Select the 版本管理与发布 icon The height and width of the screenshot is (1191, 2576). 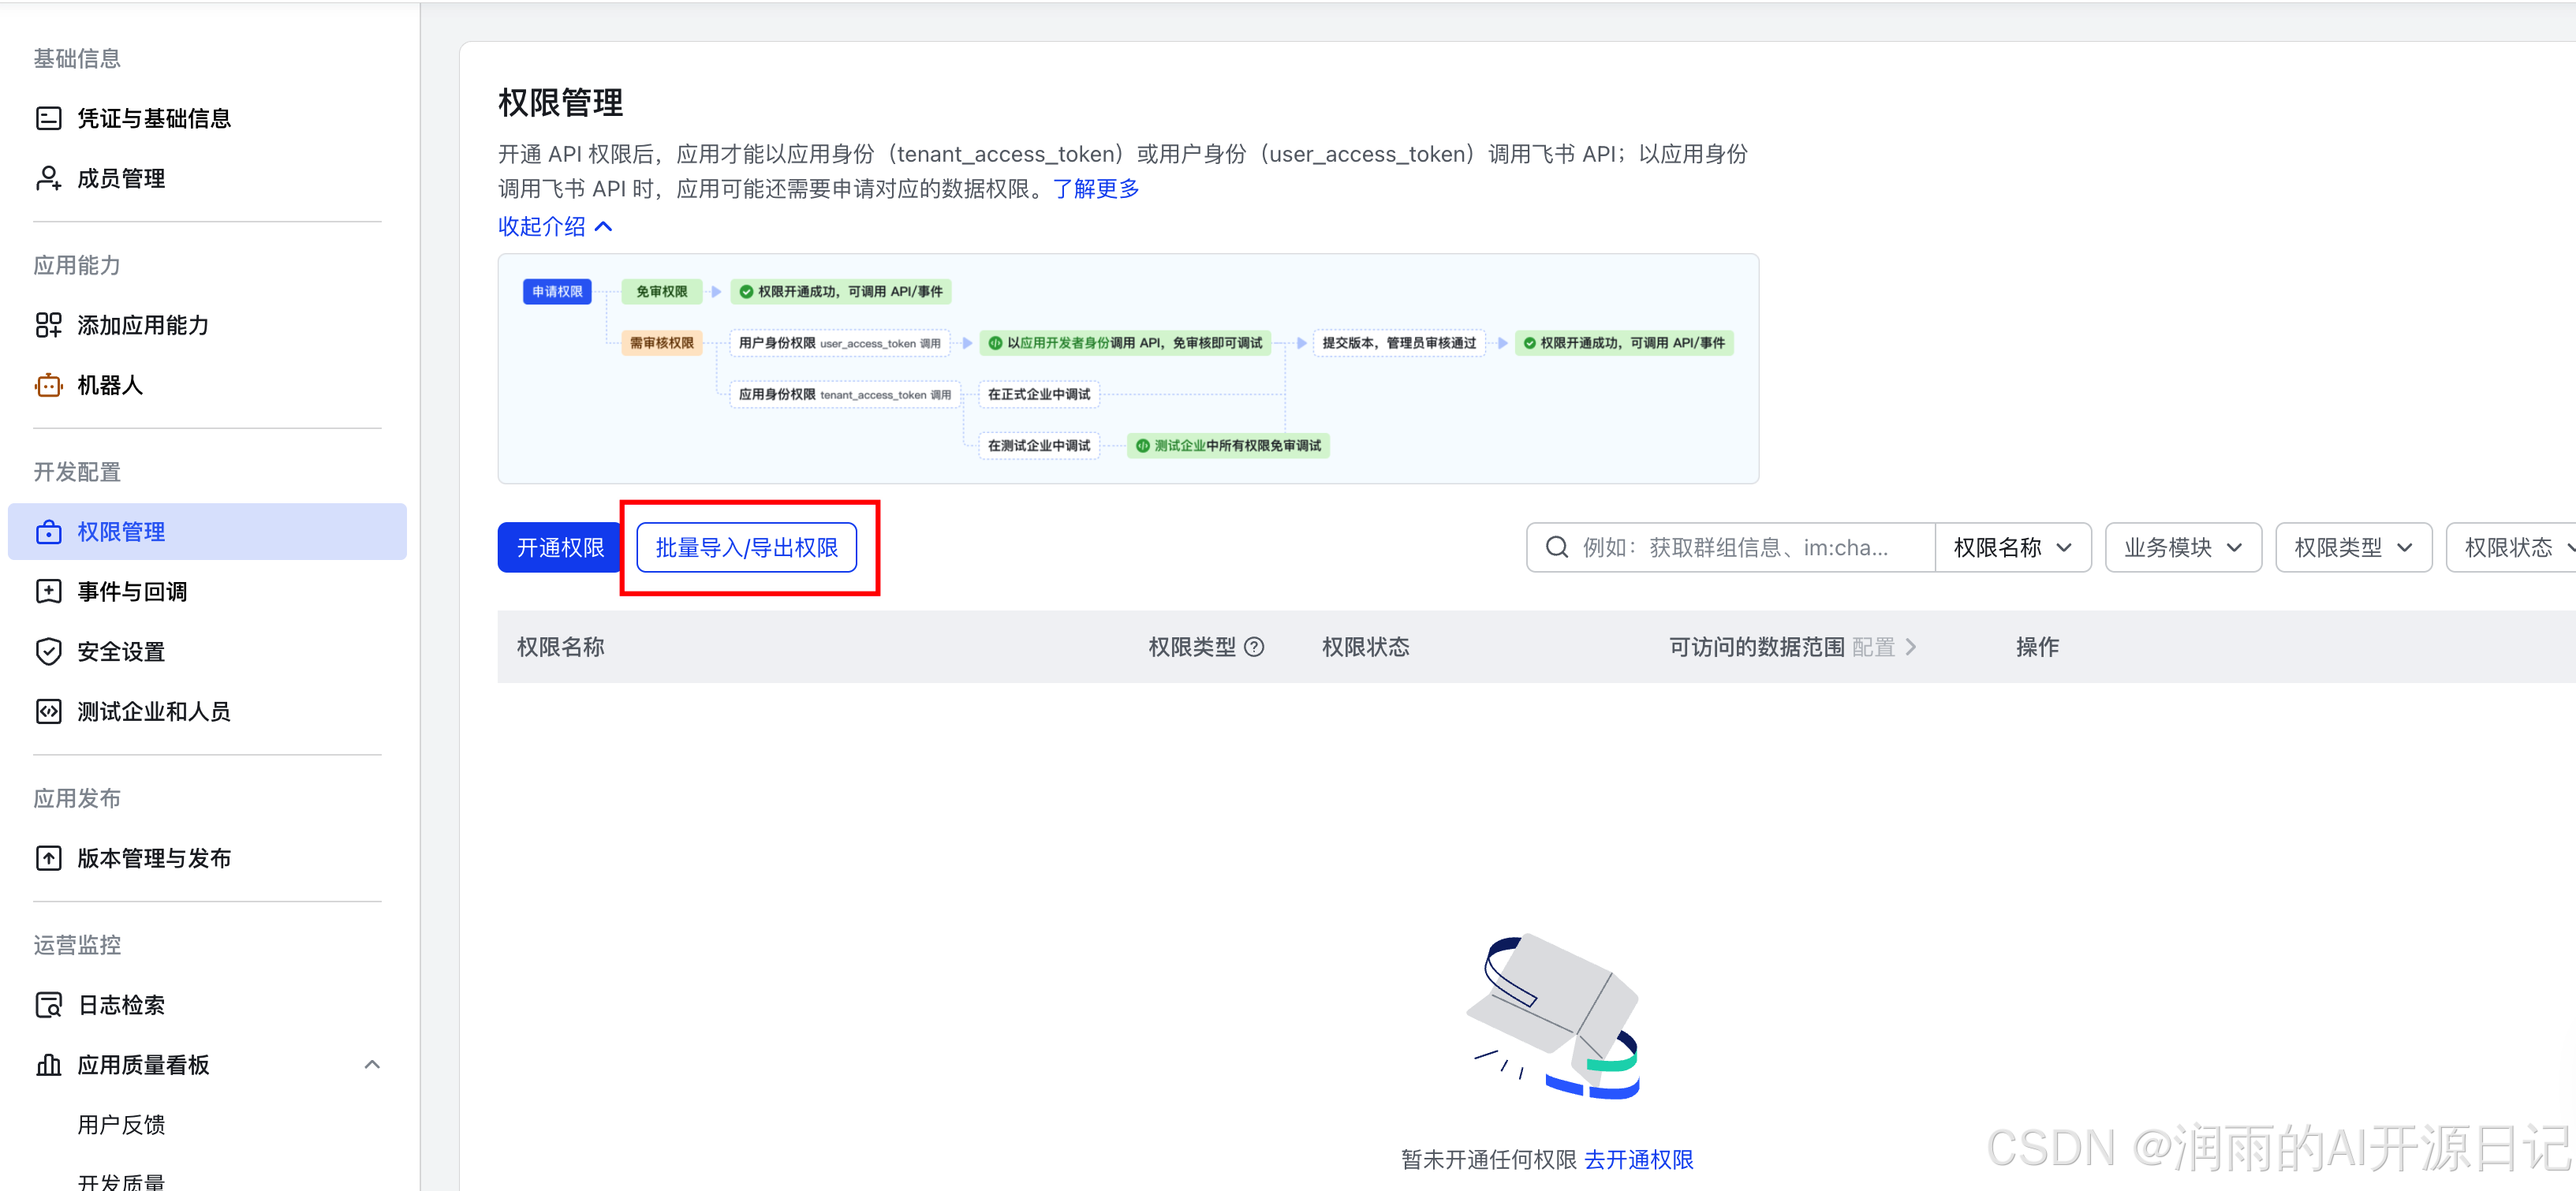click(x=49, y=857)
